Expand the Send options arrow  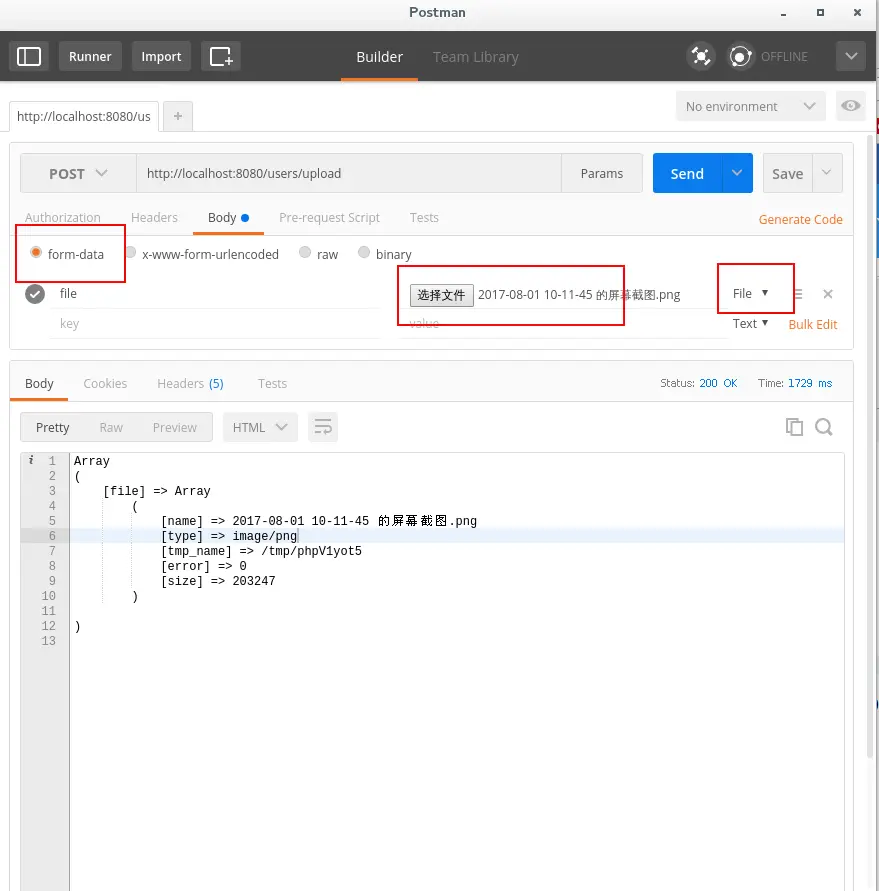(x=737, y=173)
